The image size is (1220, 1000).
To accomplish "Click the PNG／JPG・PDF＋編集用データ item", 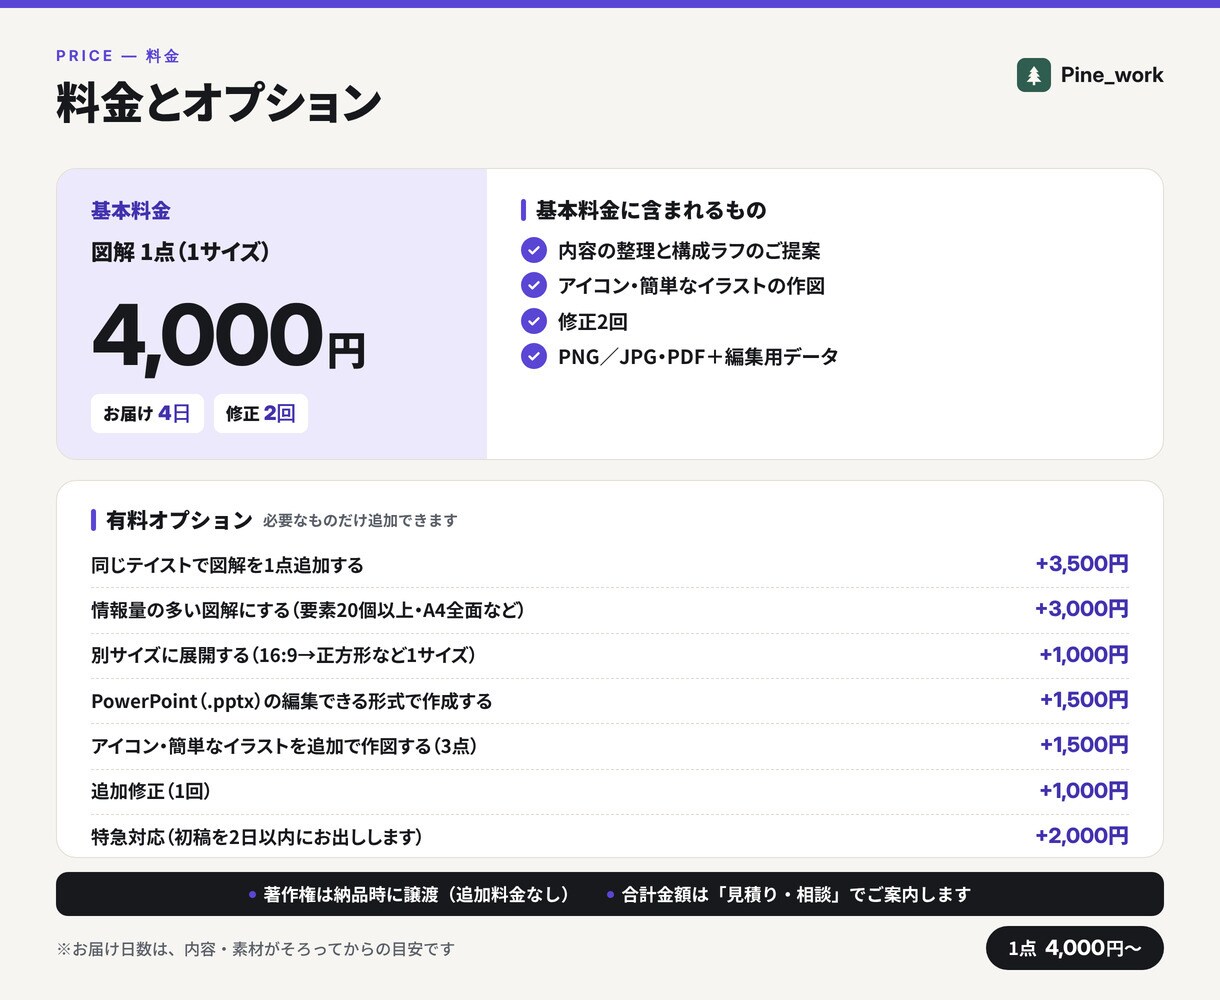I will pos(698,356).
